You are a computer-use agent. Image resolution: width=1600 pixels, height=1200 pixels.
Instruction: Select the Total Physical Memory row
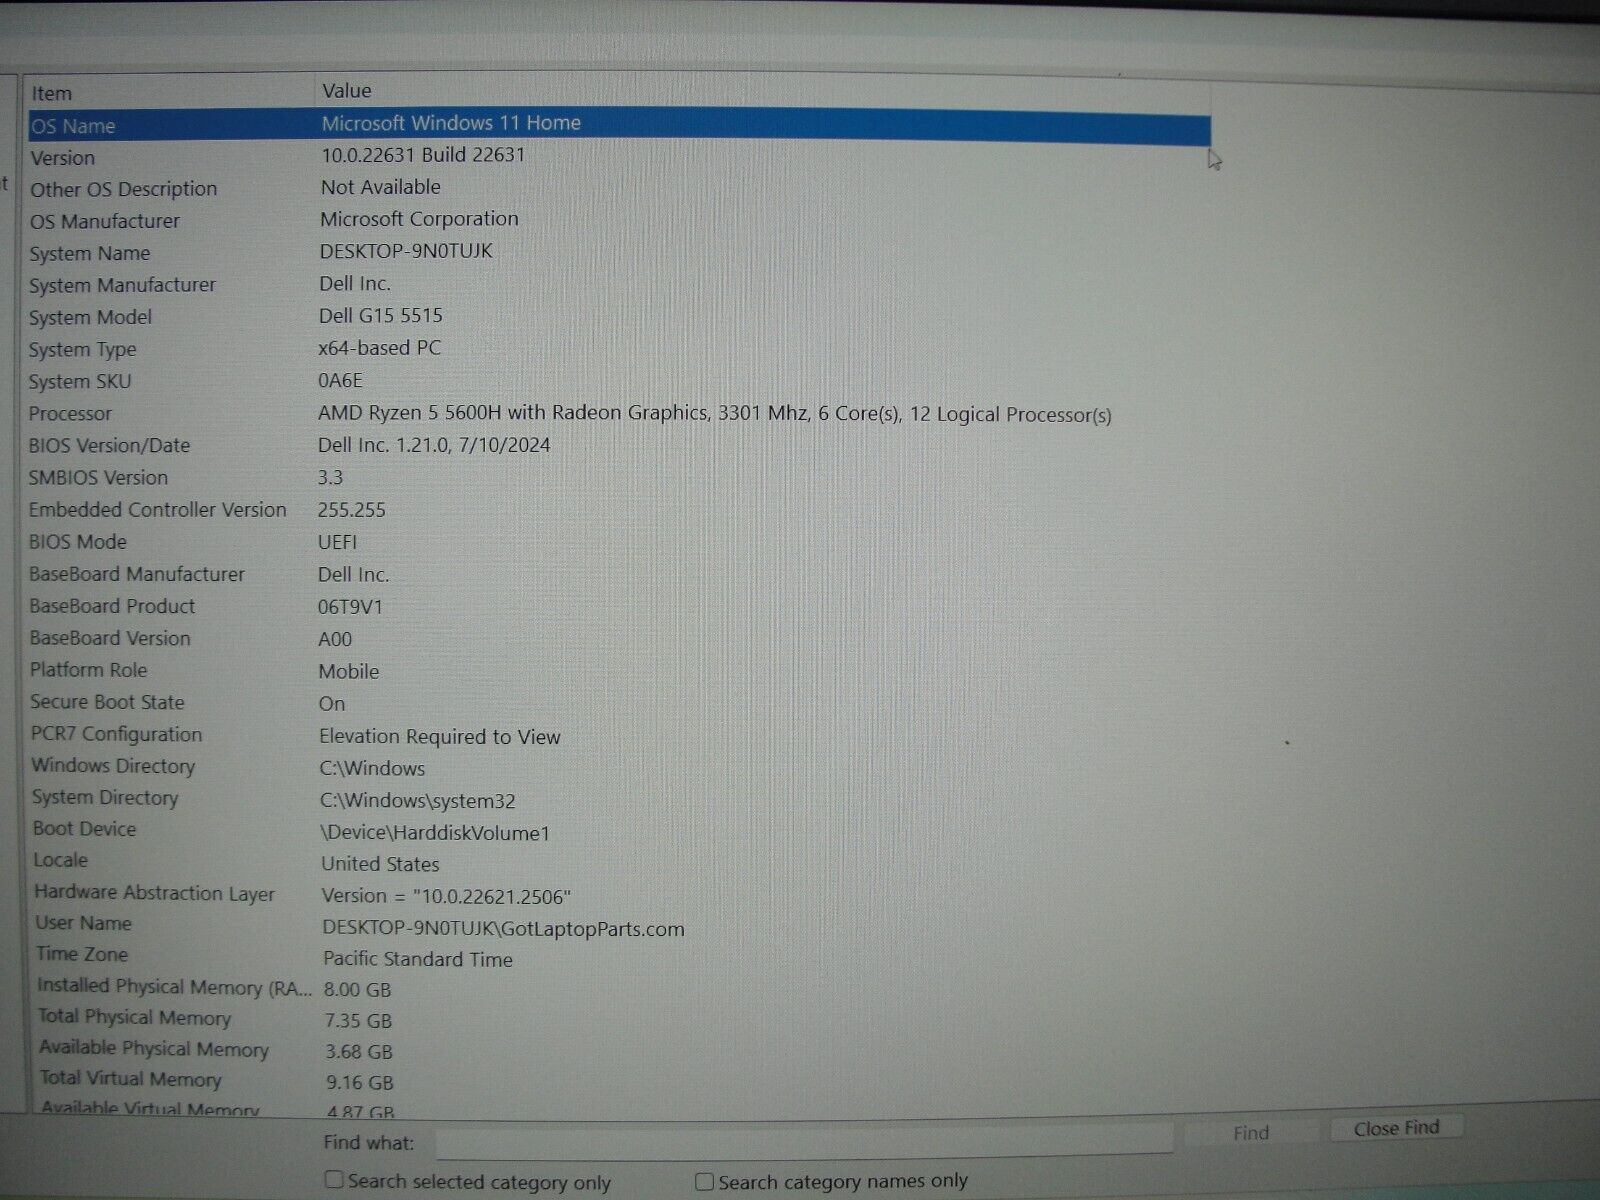click(620, 1019)
